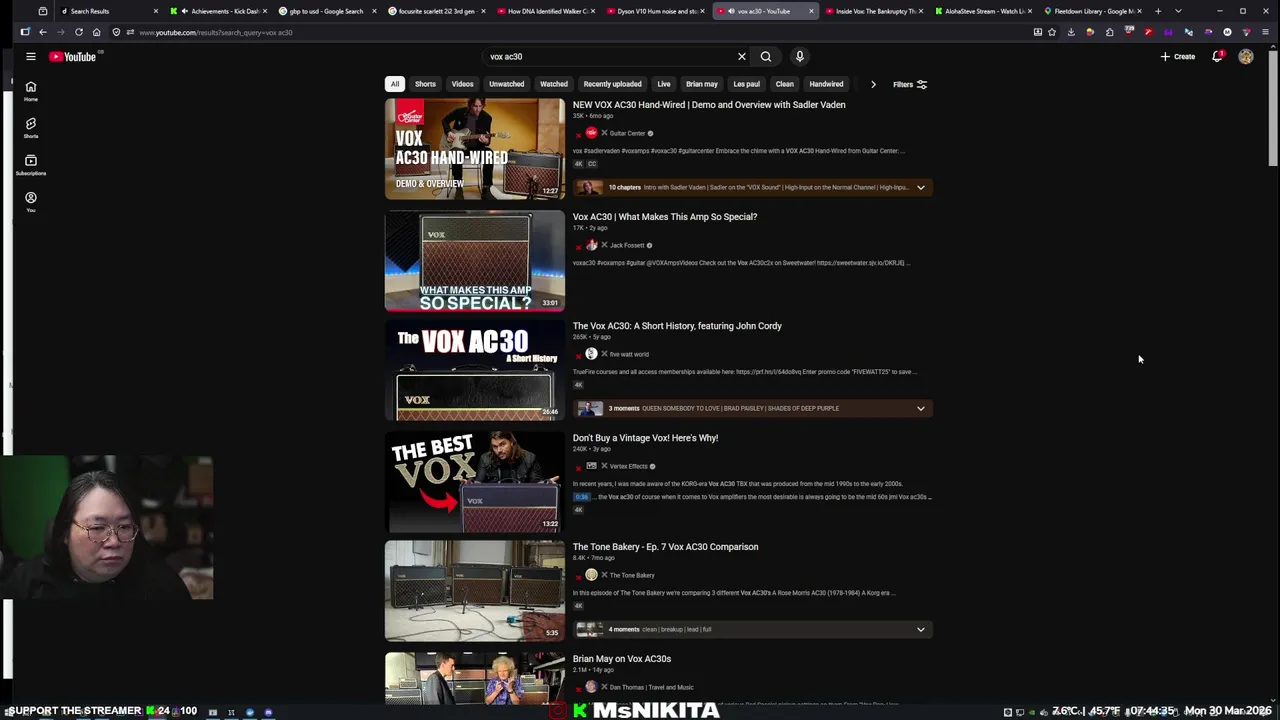
Task: Go to the YouTube logo home link
Action: point(72,57)
